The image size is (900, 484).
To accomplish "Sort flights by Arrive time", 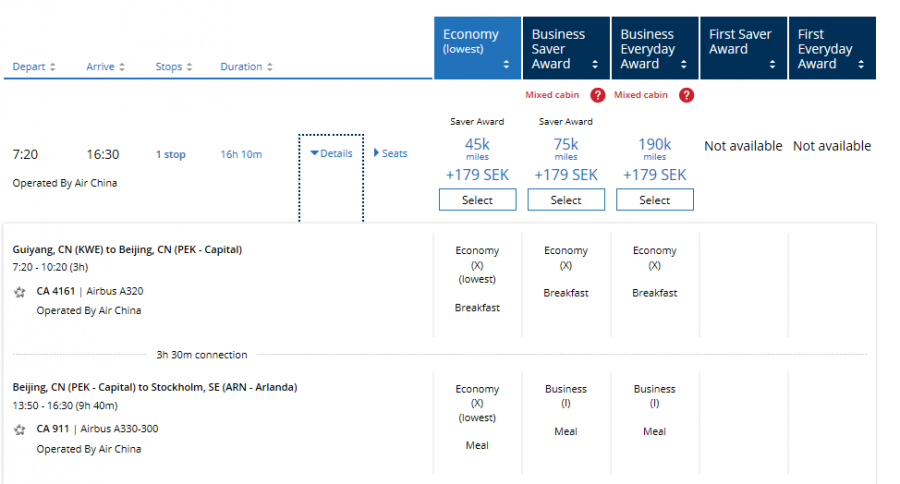I will 105,67.
